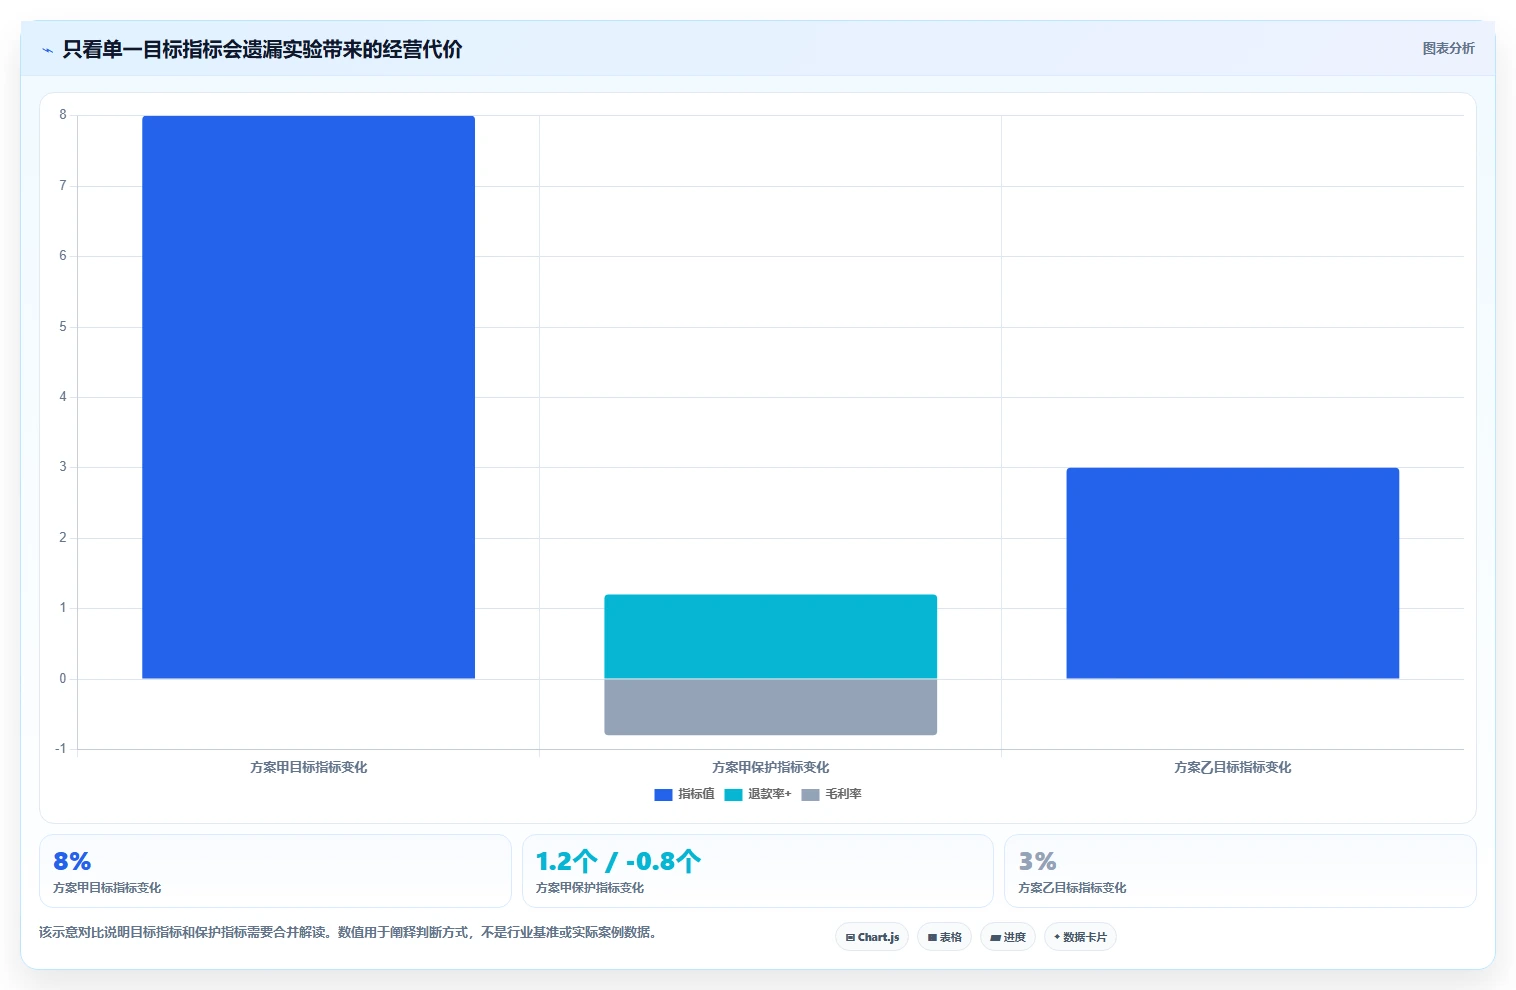
Task: Click the 退款率+ legend label
Action: (x=769, y=794)
